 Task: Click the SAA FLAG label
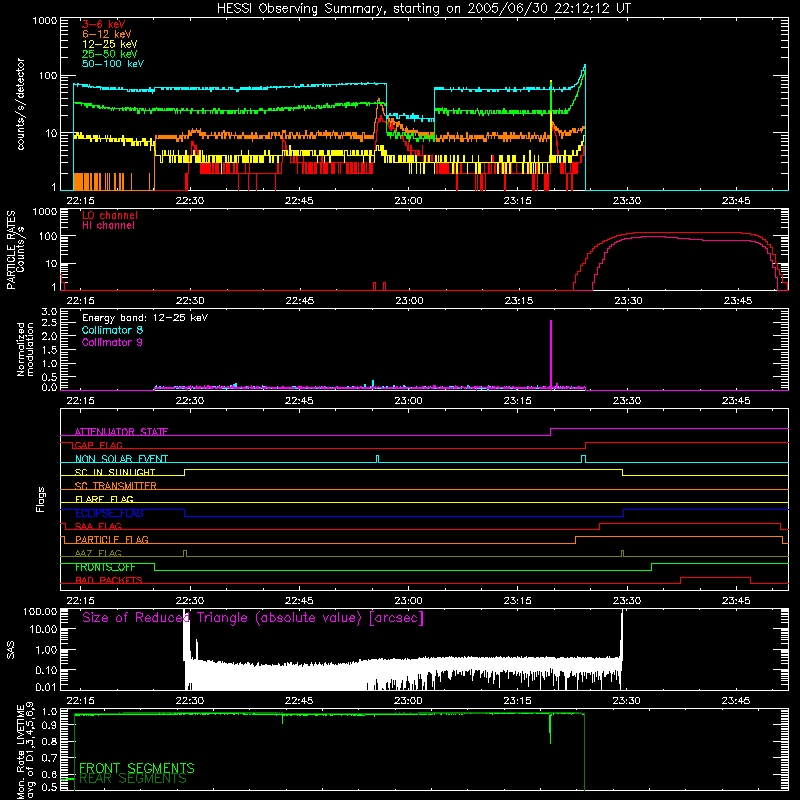point(98,526)
